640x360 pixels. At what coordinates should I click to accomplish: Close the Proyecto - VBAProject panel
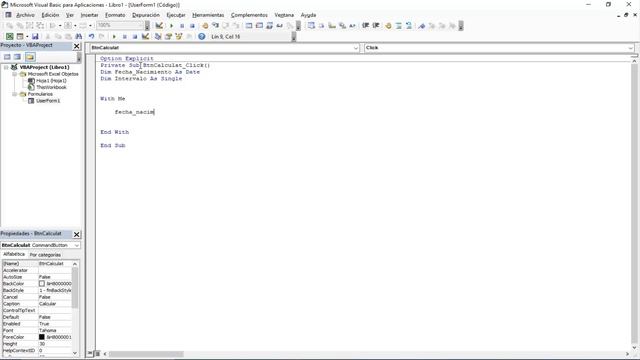pyautogui.click(x=76, y=46)
